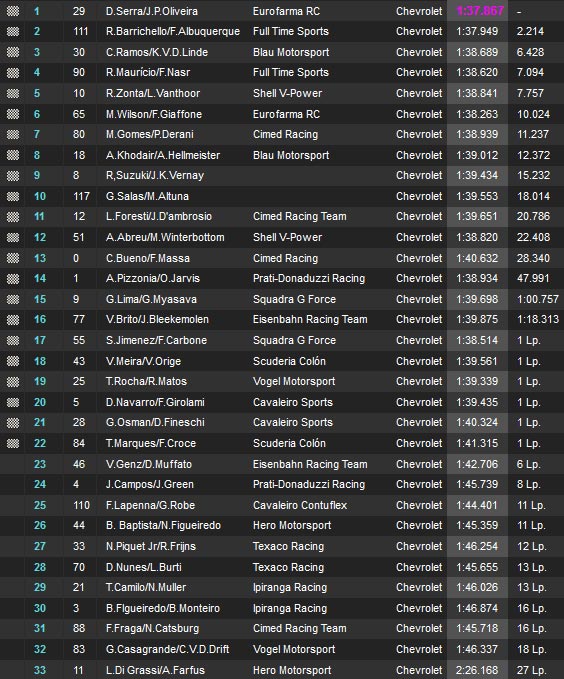
Task: Select driver pair V.Genz/D.Muffato
Action: click(149, 464)
